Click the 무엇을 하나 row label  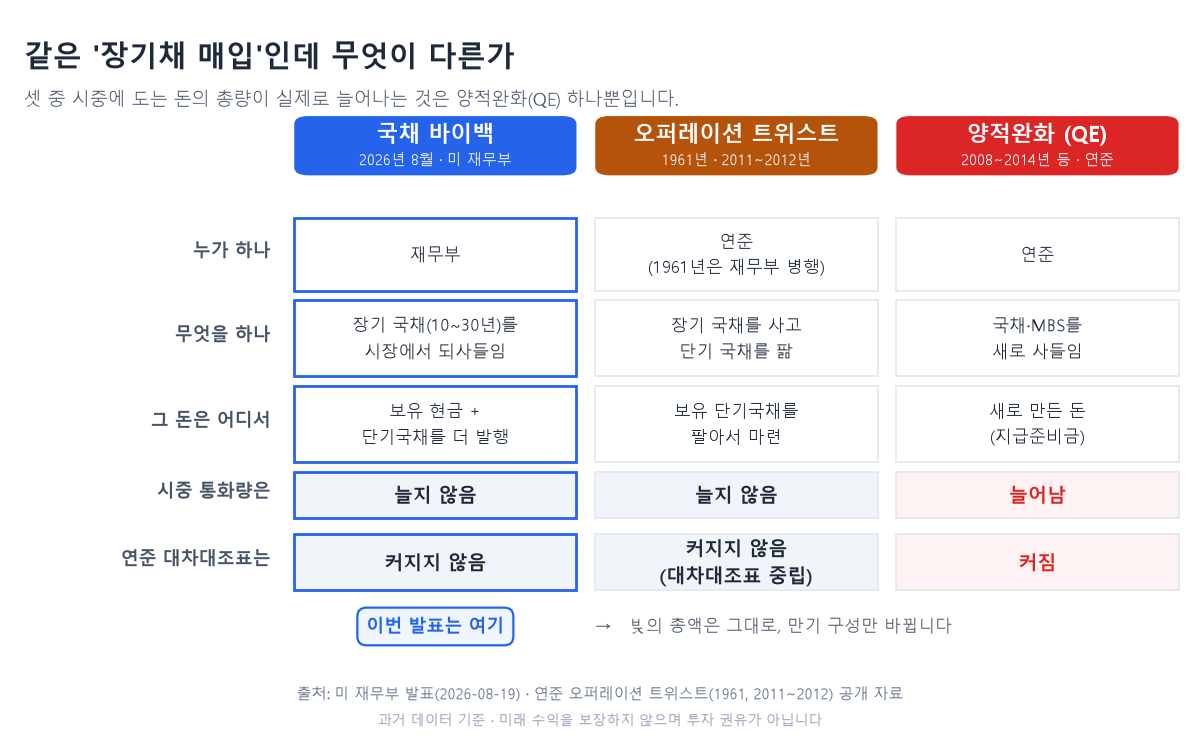(223, 334)
